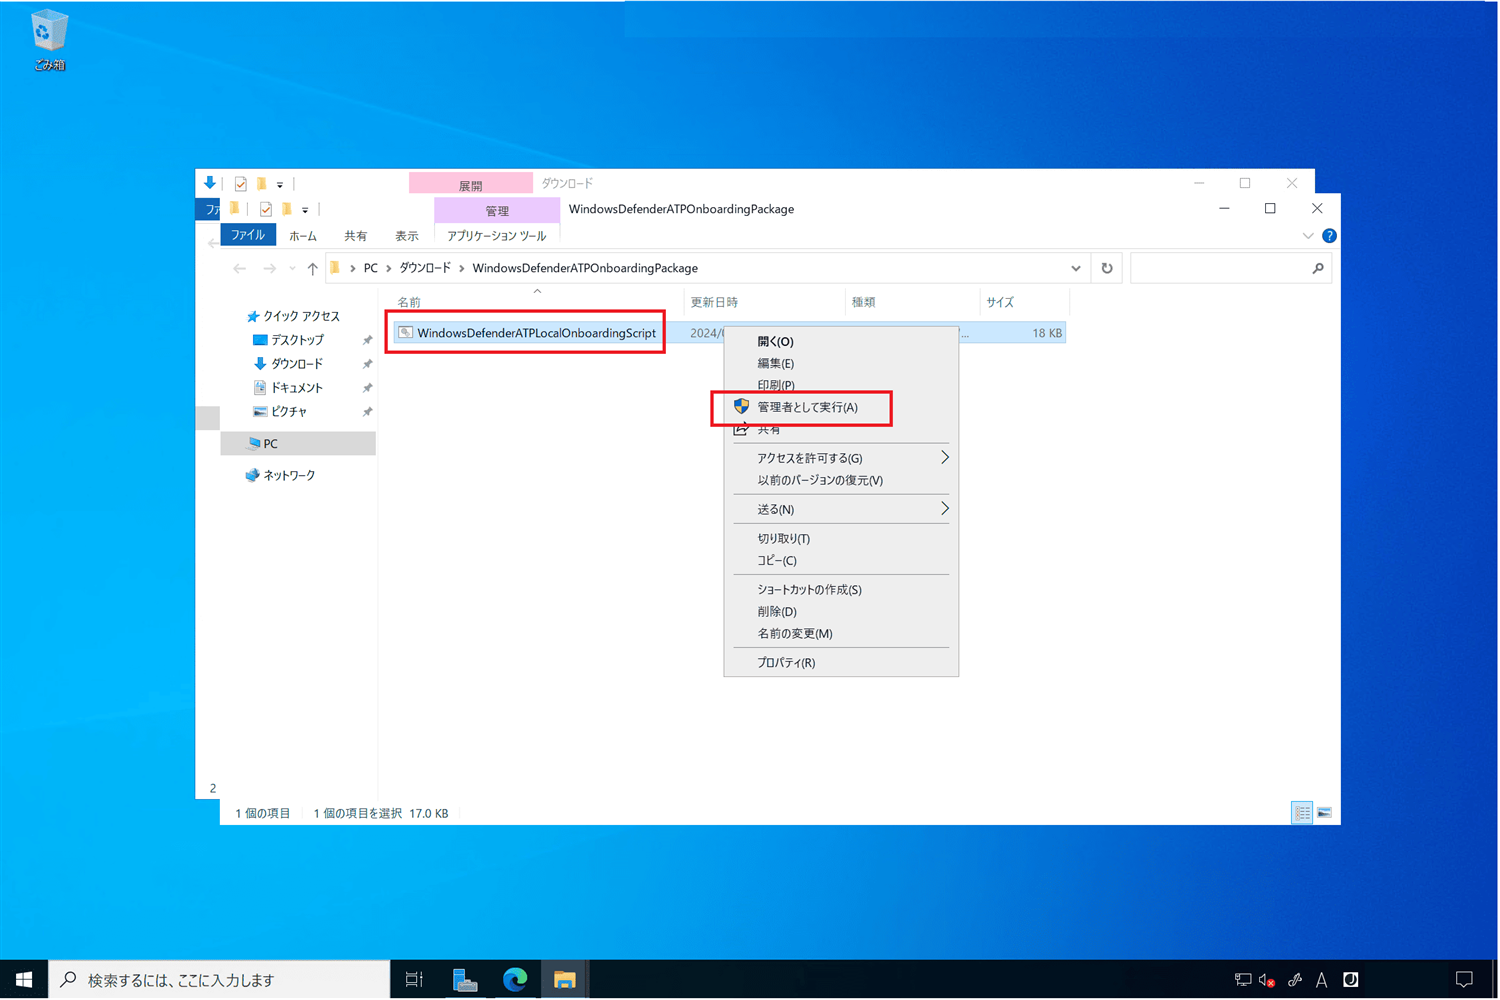Choose ショートカットの作成 from the context menu
Image resolution: width=1500 pixels, height=1000 pixels.
tap(841, 590)
